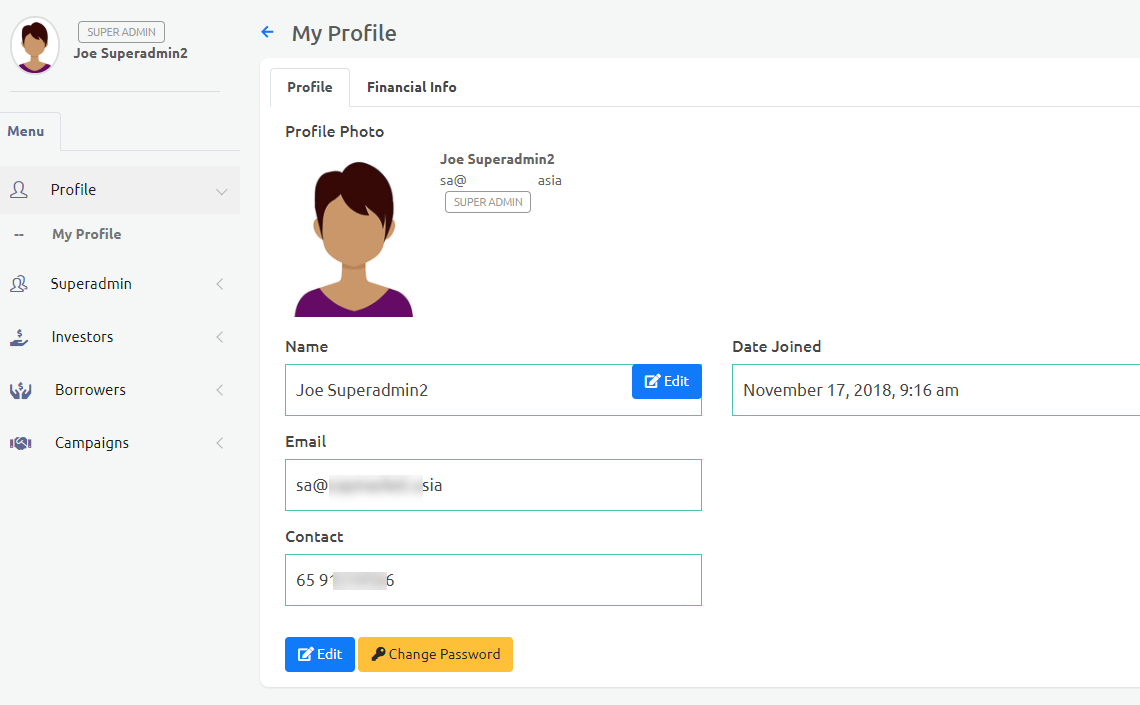Click the SUPER ADMIN badge under profile email

coord(488,202)
